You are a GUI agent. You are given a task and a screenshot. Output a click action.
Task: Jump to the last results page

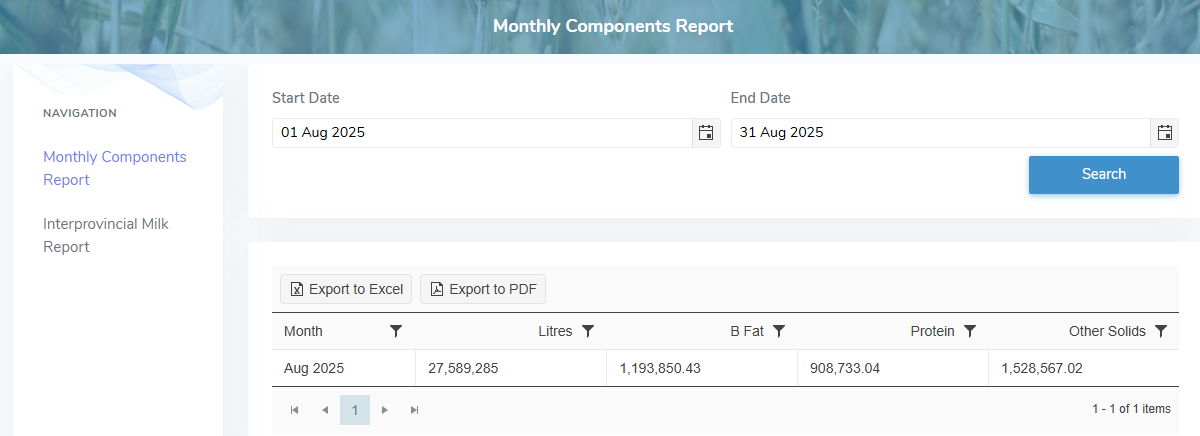[415, 410]
